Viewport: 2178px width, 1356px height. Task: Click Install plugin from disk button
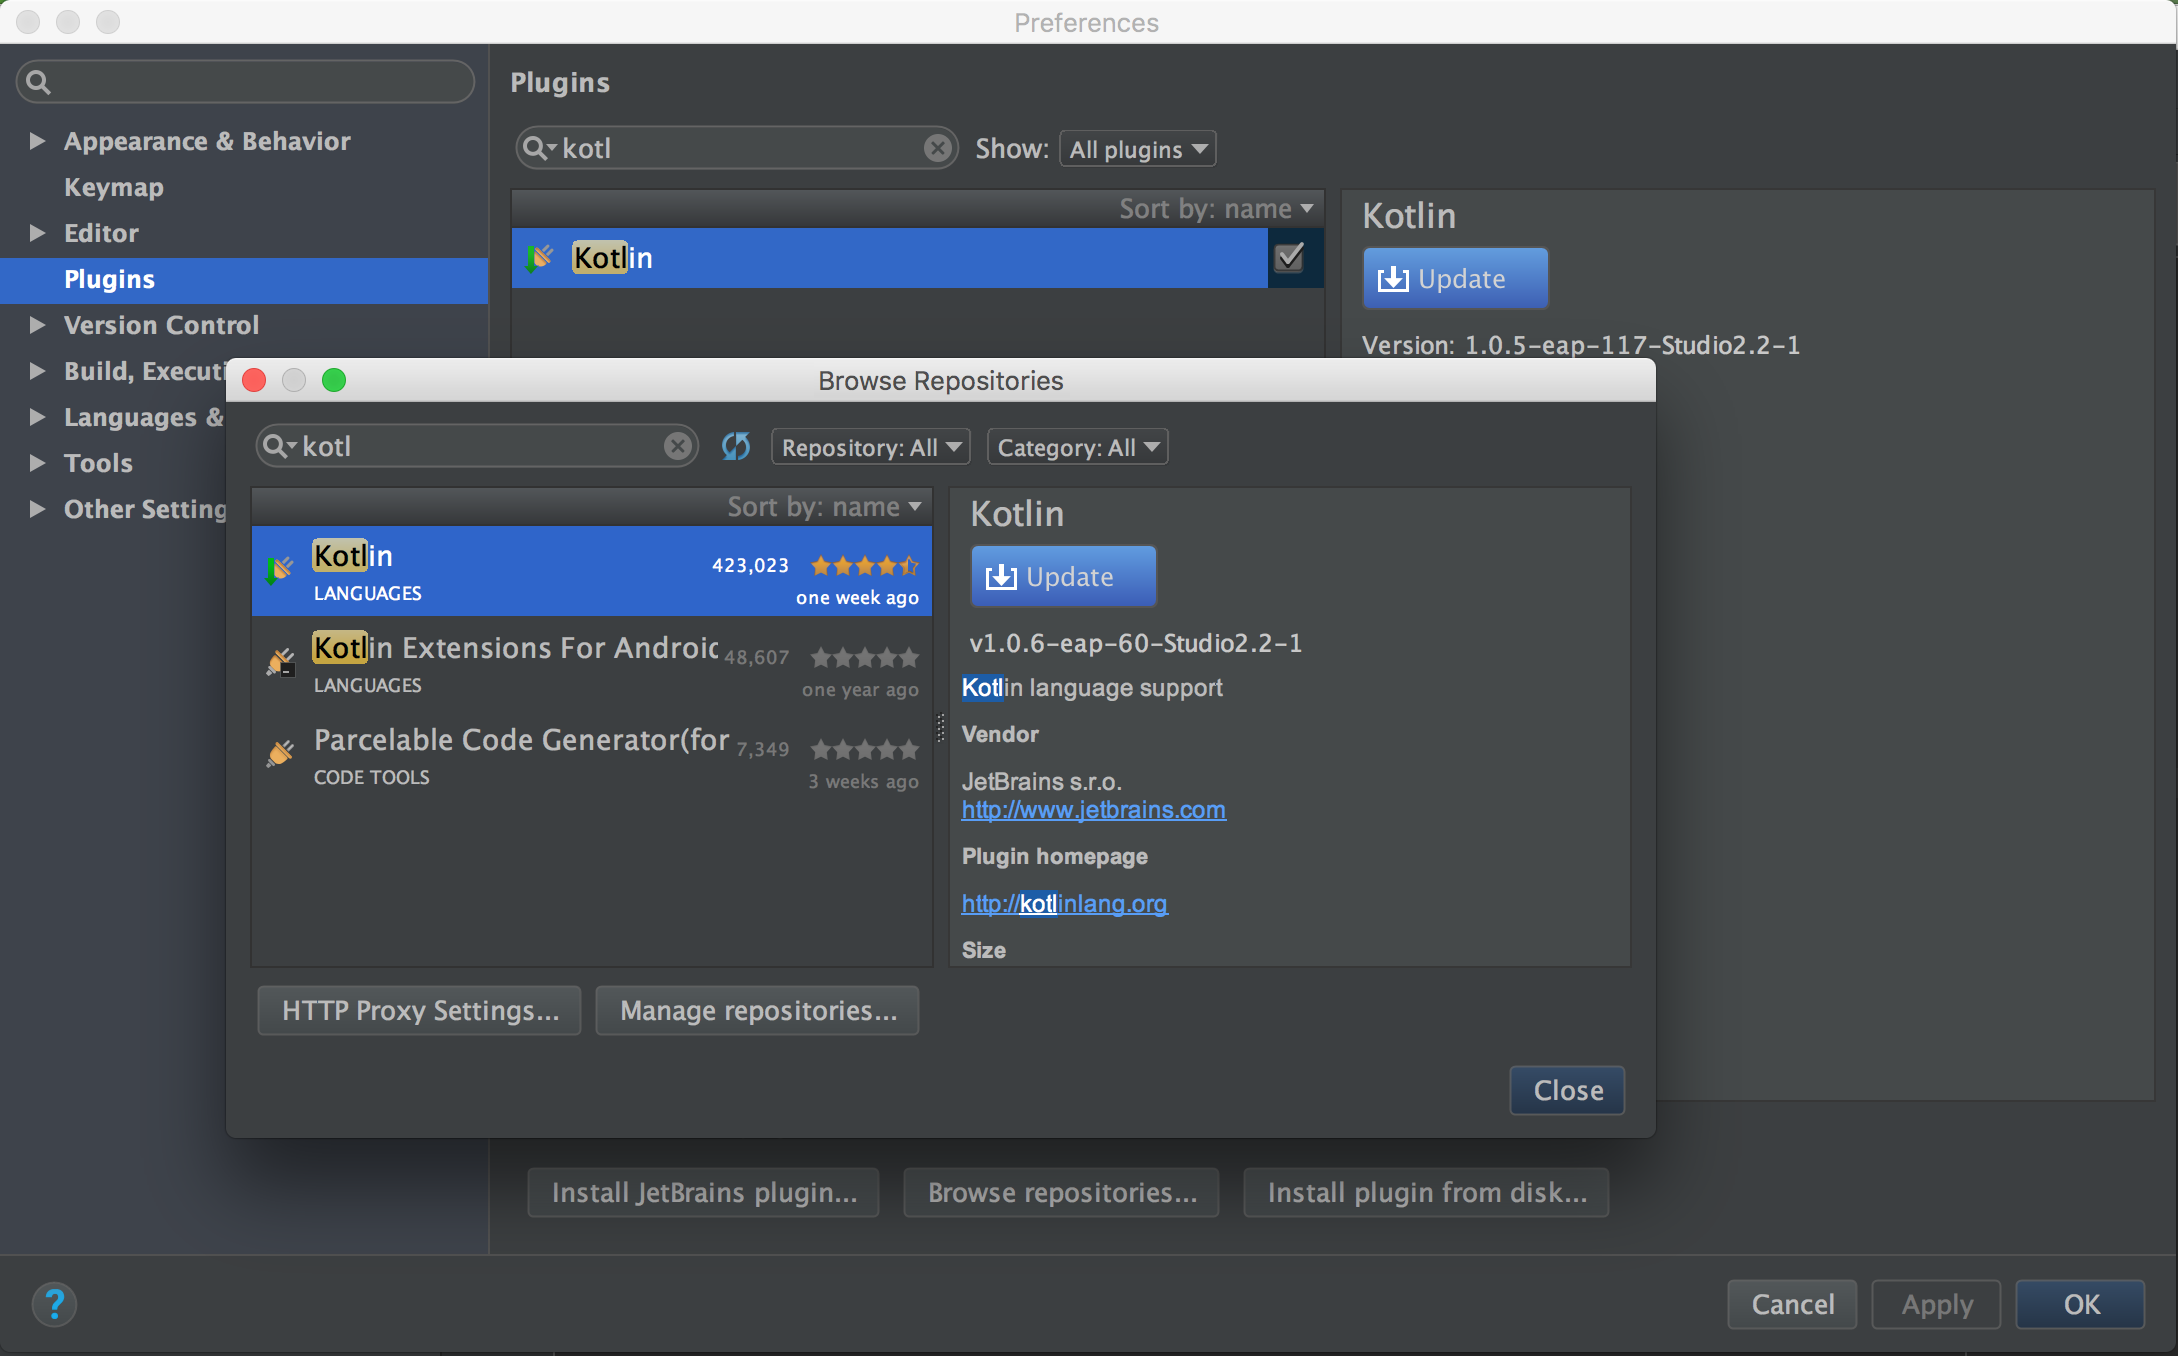tap(1426, 1193)
